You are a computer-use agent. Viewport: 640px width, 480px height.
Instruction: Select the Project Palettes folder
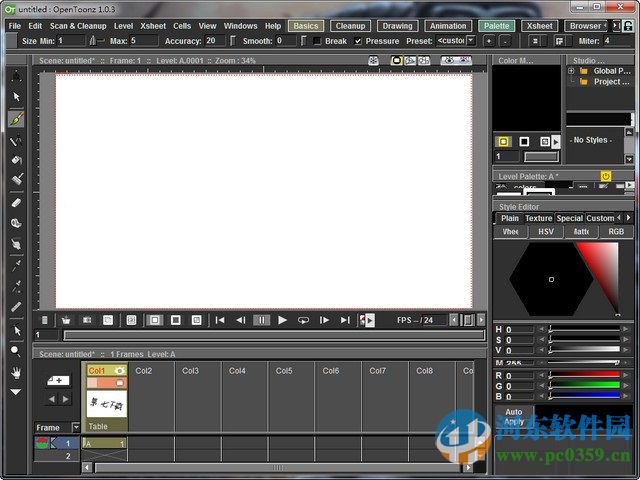607,82
